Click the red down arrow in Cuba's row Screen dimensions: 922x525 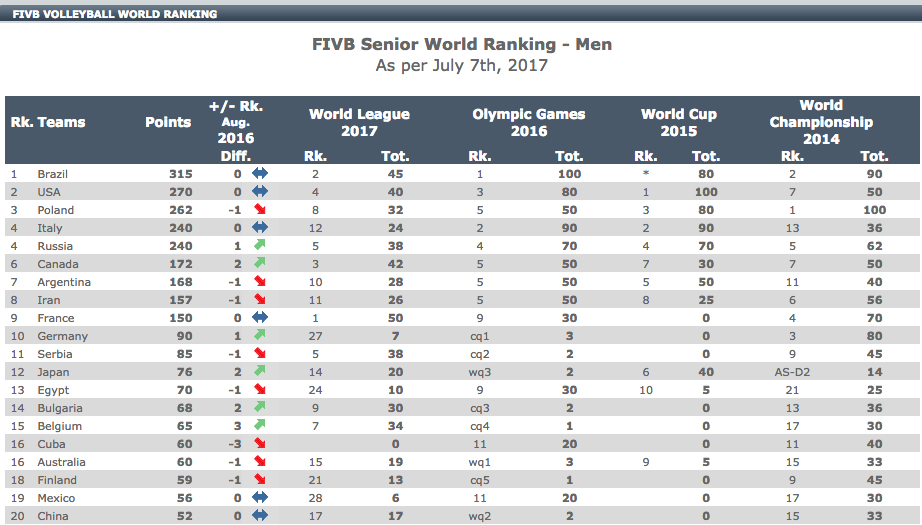[x=260, y=444]
